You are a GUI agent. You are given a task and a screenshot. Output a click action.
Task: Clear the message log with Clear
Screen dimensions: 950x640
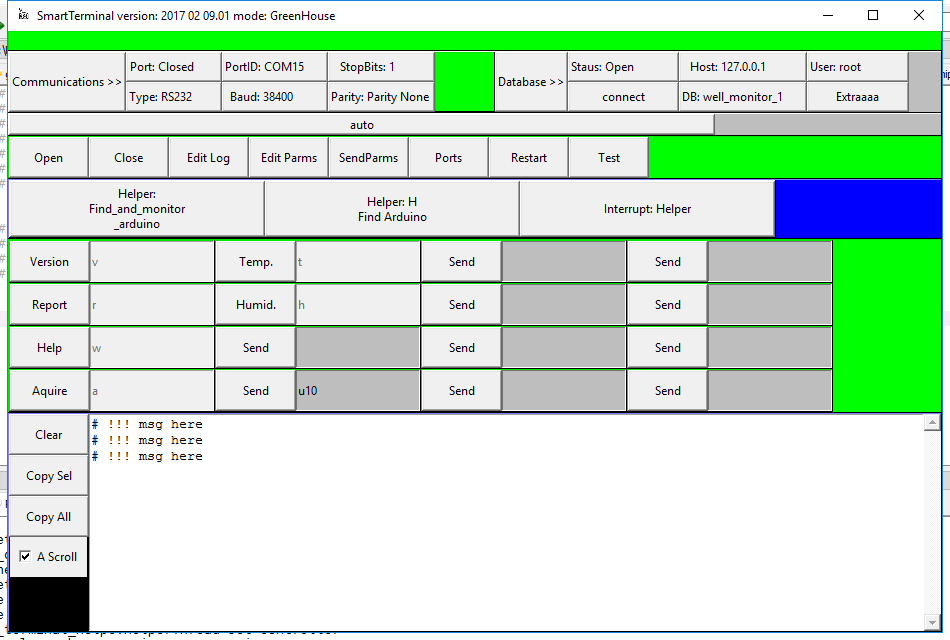(48, 435)
